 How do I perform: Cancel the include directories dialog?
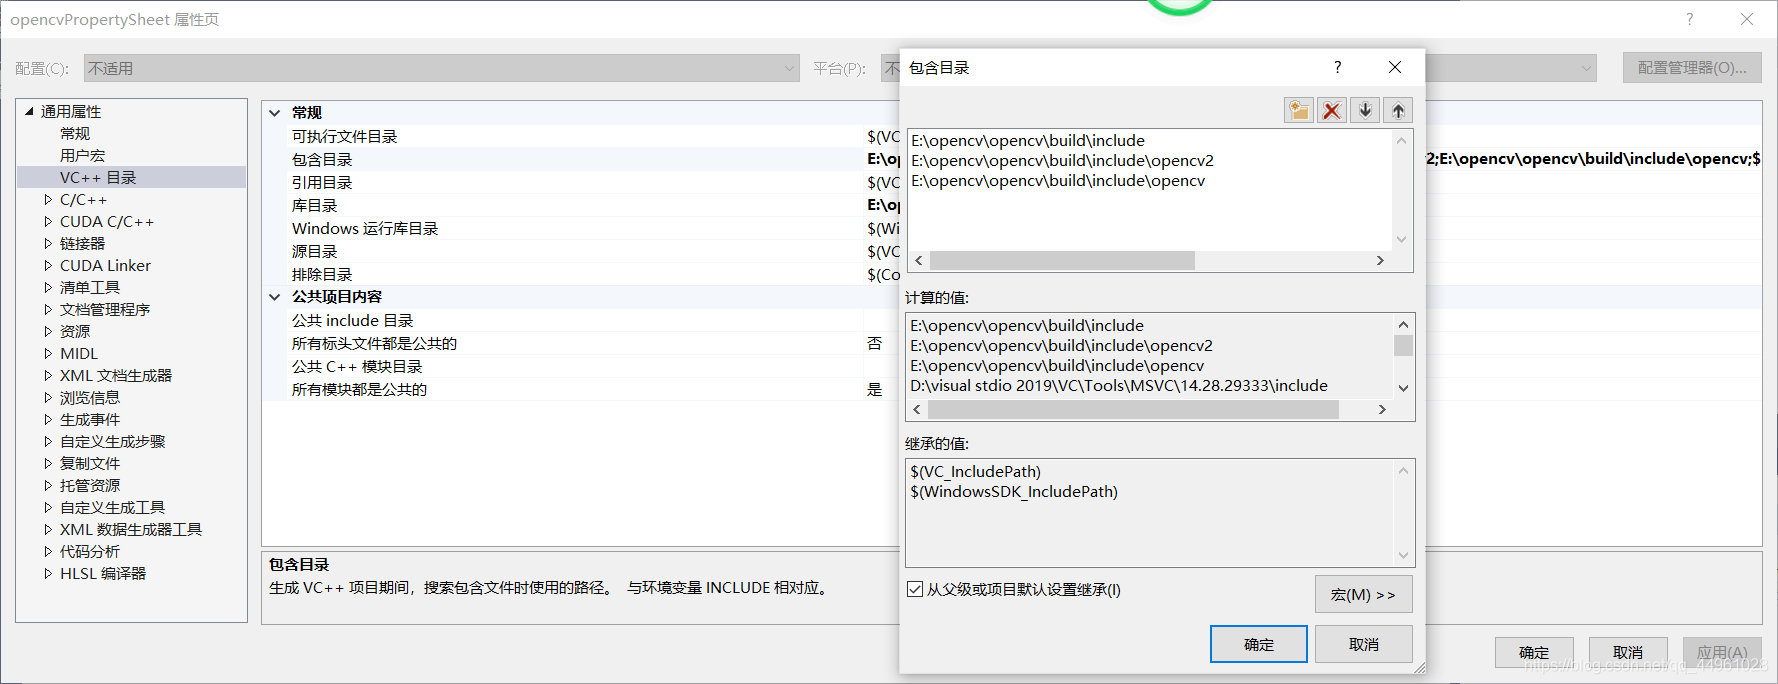tap(1363, 644)
